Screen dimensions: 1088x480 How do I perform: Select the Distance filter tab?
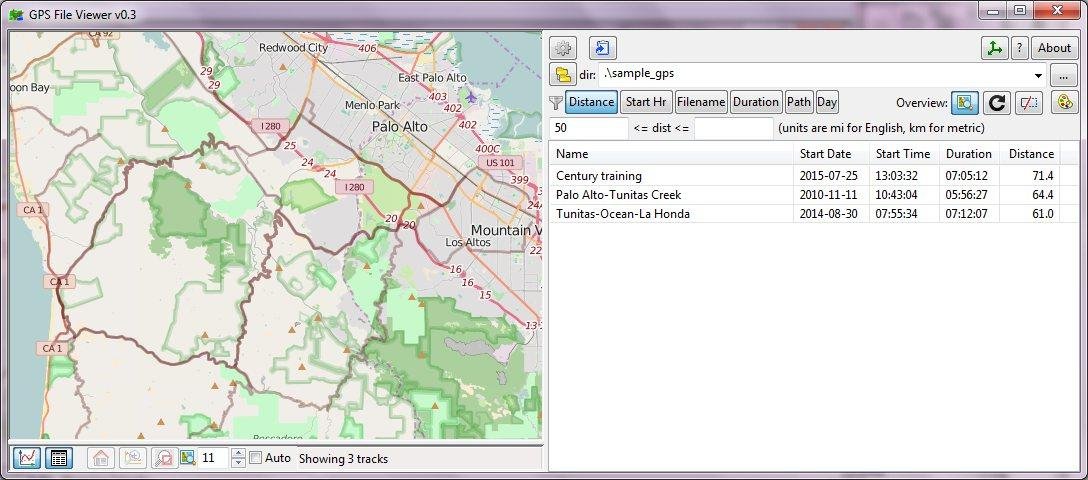pos(591,102)
